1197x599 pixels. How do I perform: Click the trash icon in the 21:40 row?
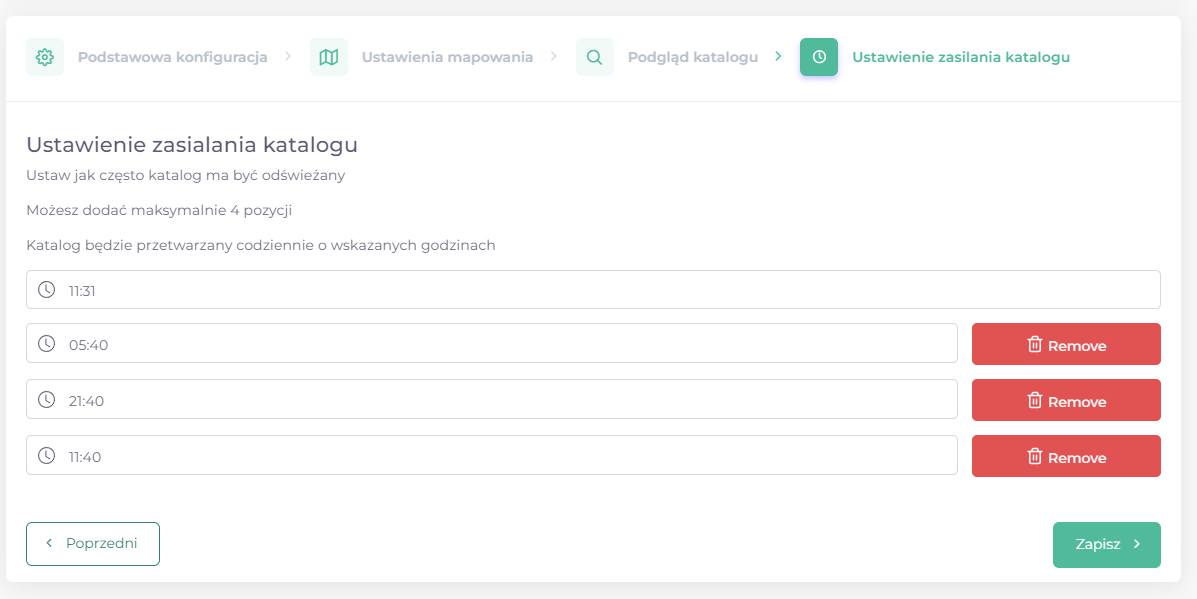click(1034, 400)
